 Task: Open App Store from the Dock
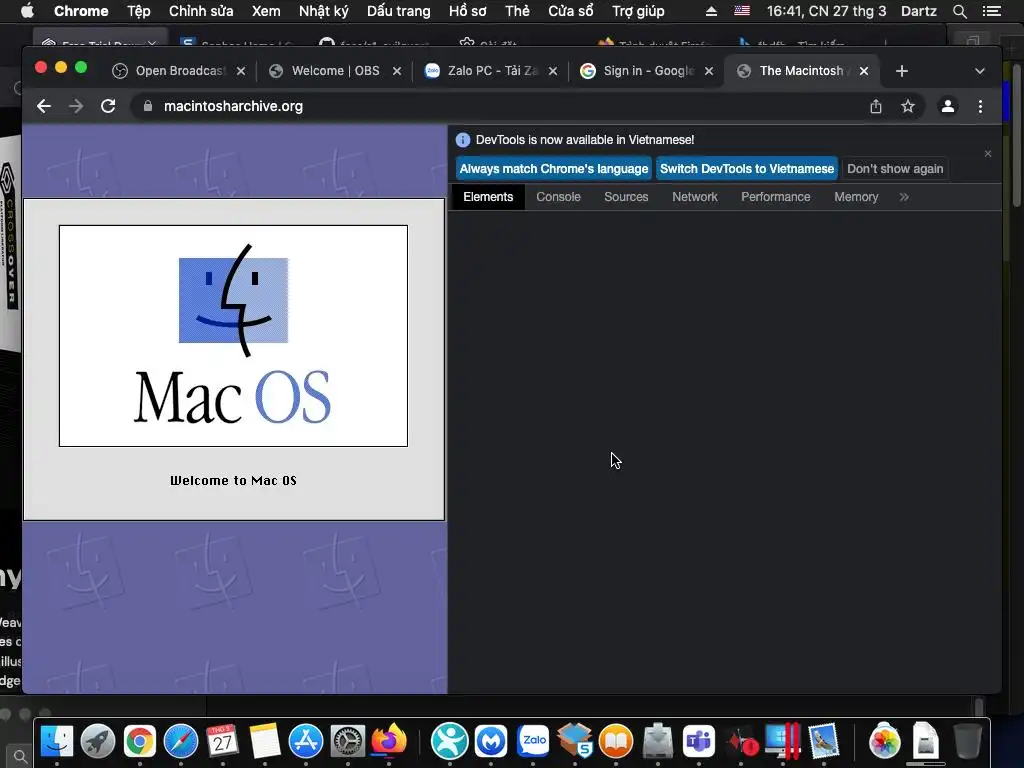point(306,741)
